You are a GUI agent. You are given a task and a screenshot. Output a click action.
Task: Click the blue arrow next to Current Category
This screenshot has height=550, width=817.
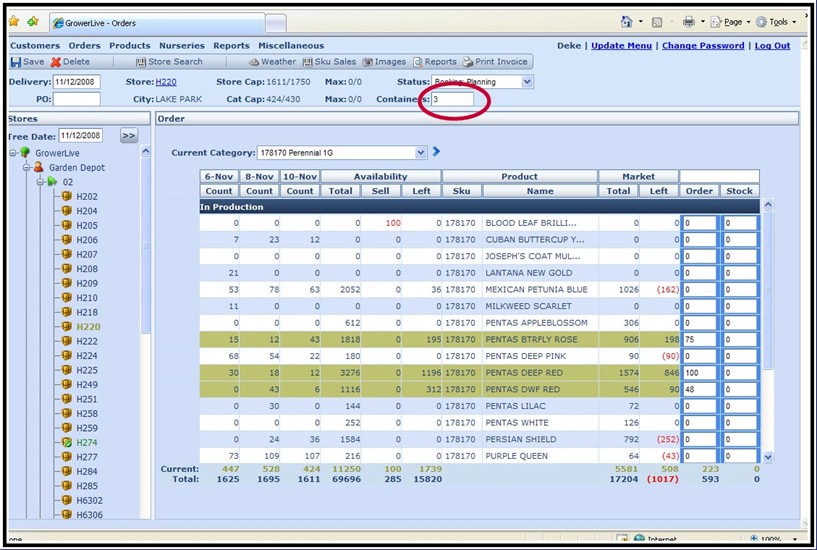tap(436, 152)
